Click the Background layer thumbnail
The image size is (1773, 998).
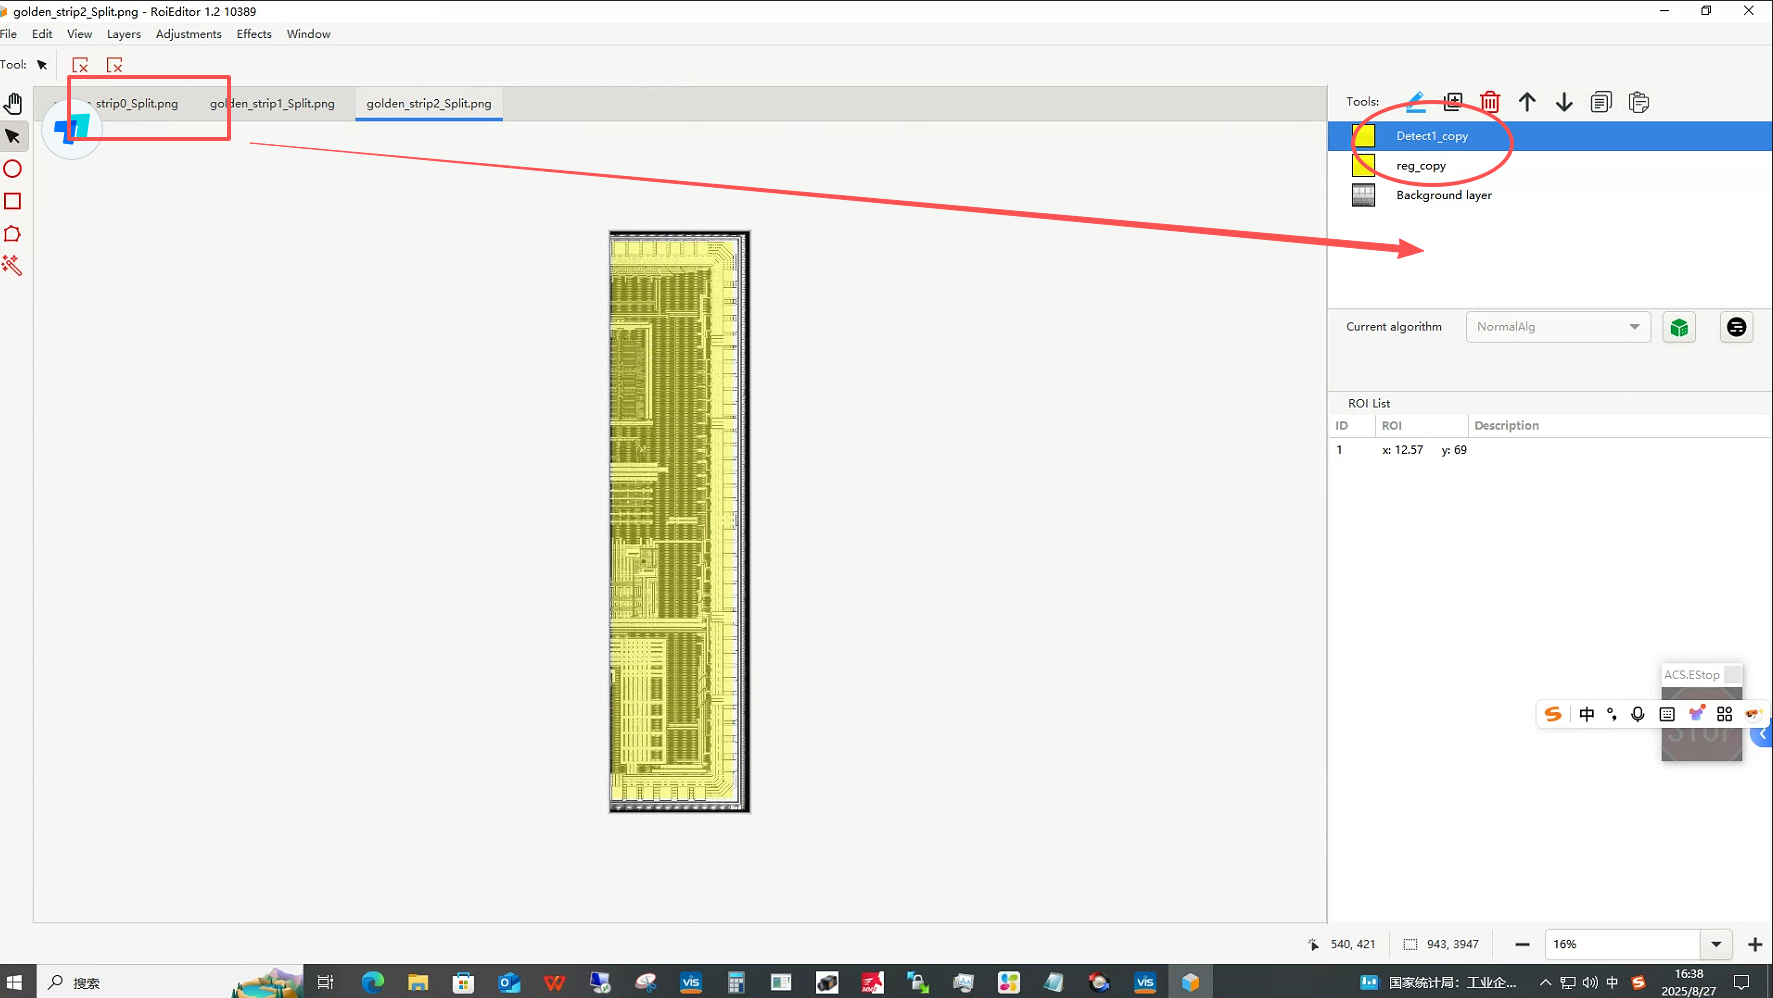click(1363, 195)
